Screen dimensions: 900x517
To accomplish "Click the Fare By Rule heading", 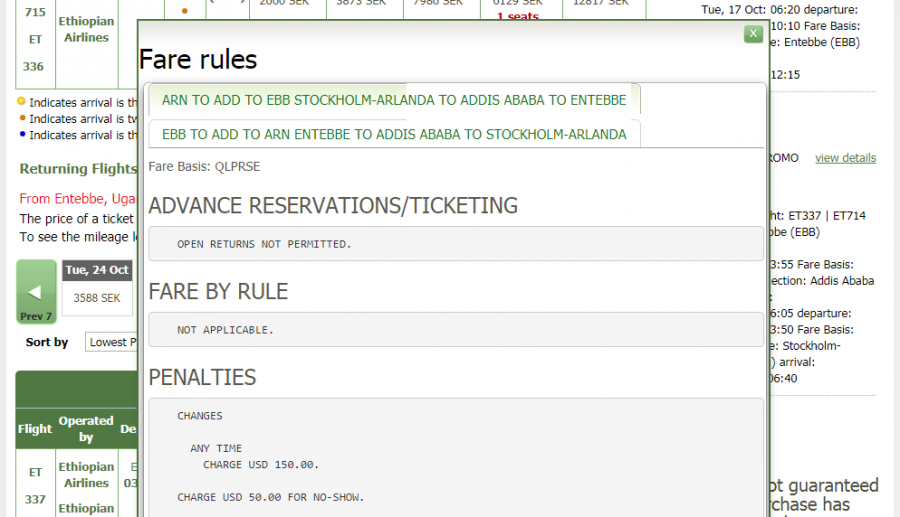I will coord(218,292).
